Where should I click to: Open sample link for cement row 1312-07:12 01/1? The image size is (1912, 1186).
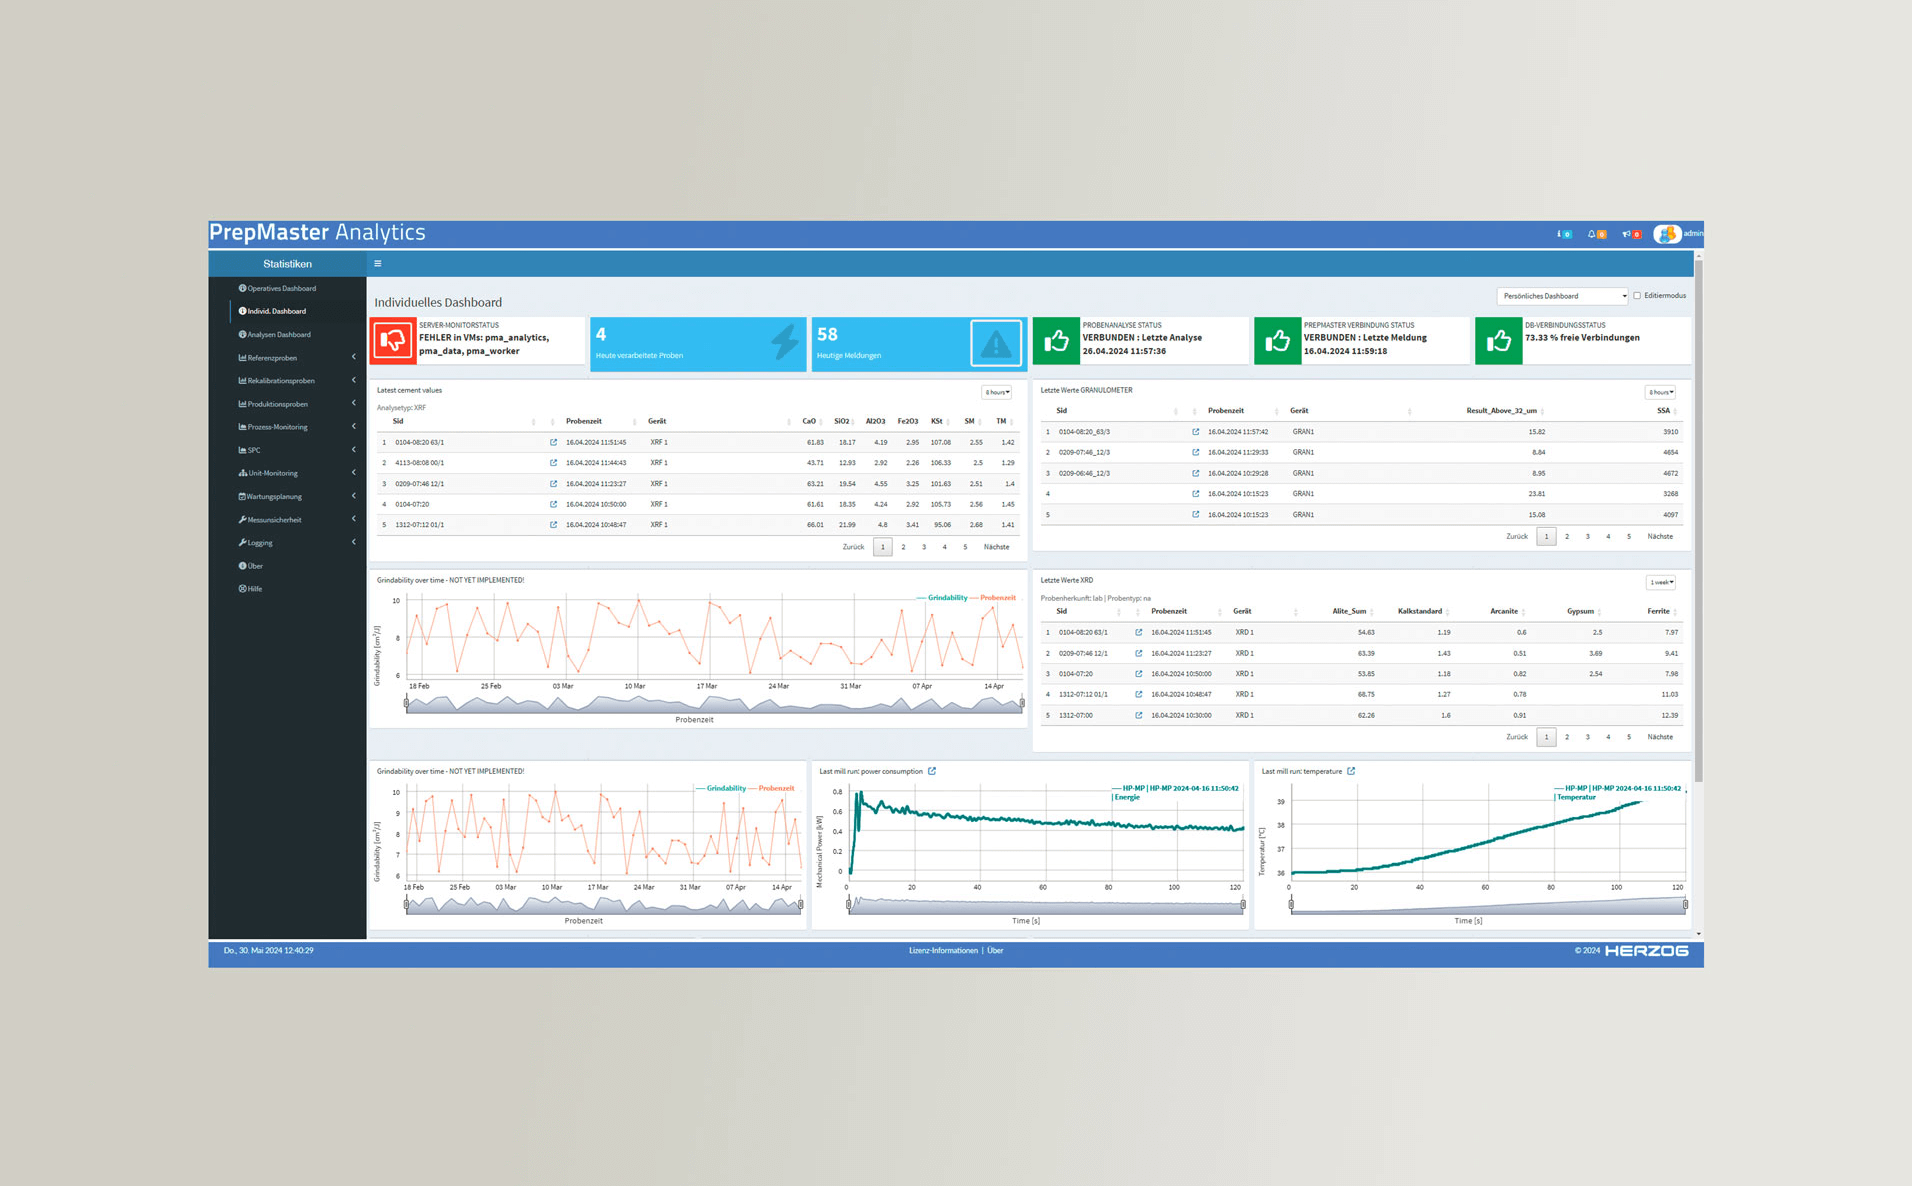tap(553, 525)
